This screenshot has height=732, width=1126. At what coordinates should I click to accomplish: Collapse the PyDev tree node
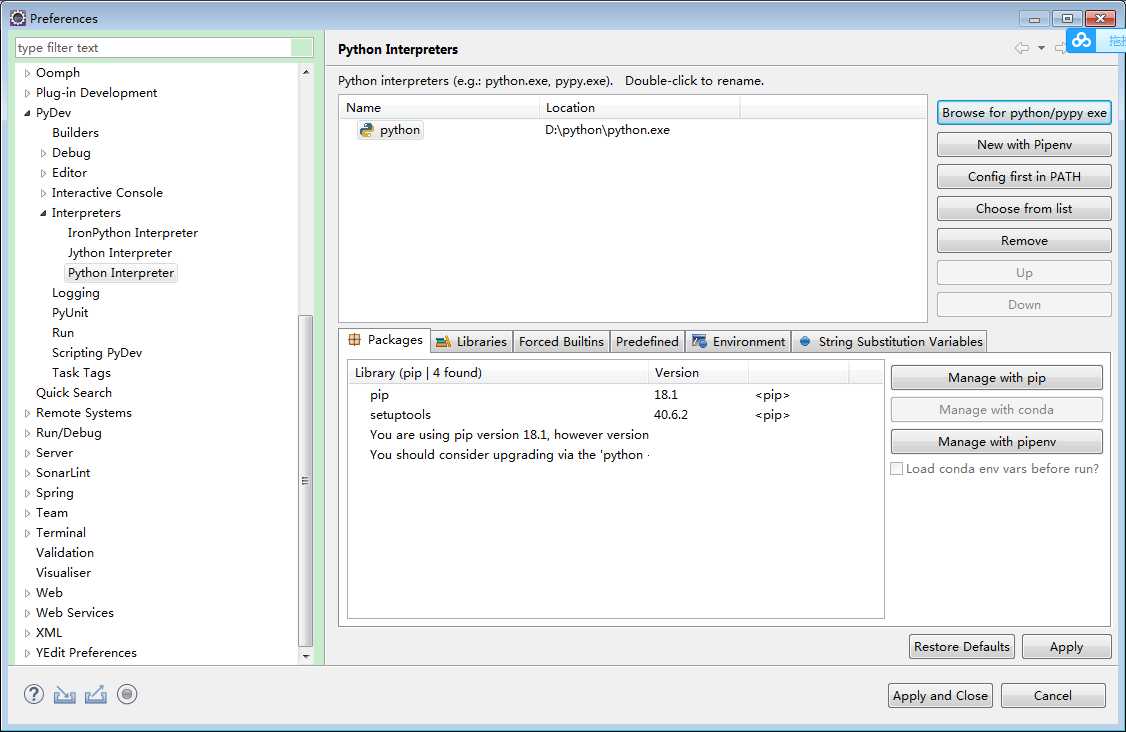click(27, 113)
